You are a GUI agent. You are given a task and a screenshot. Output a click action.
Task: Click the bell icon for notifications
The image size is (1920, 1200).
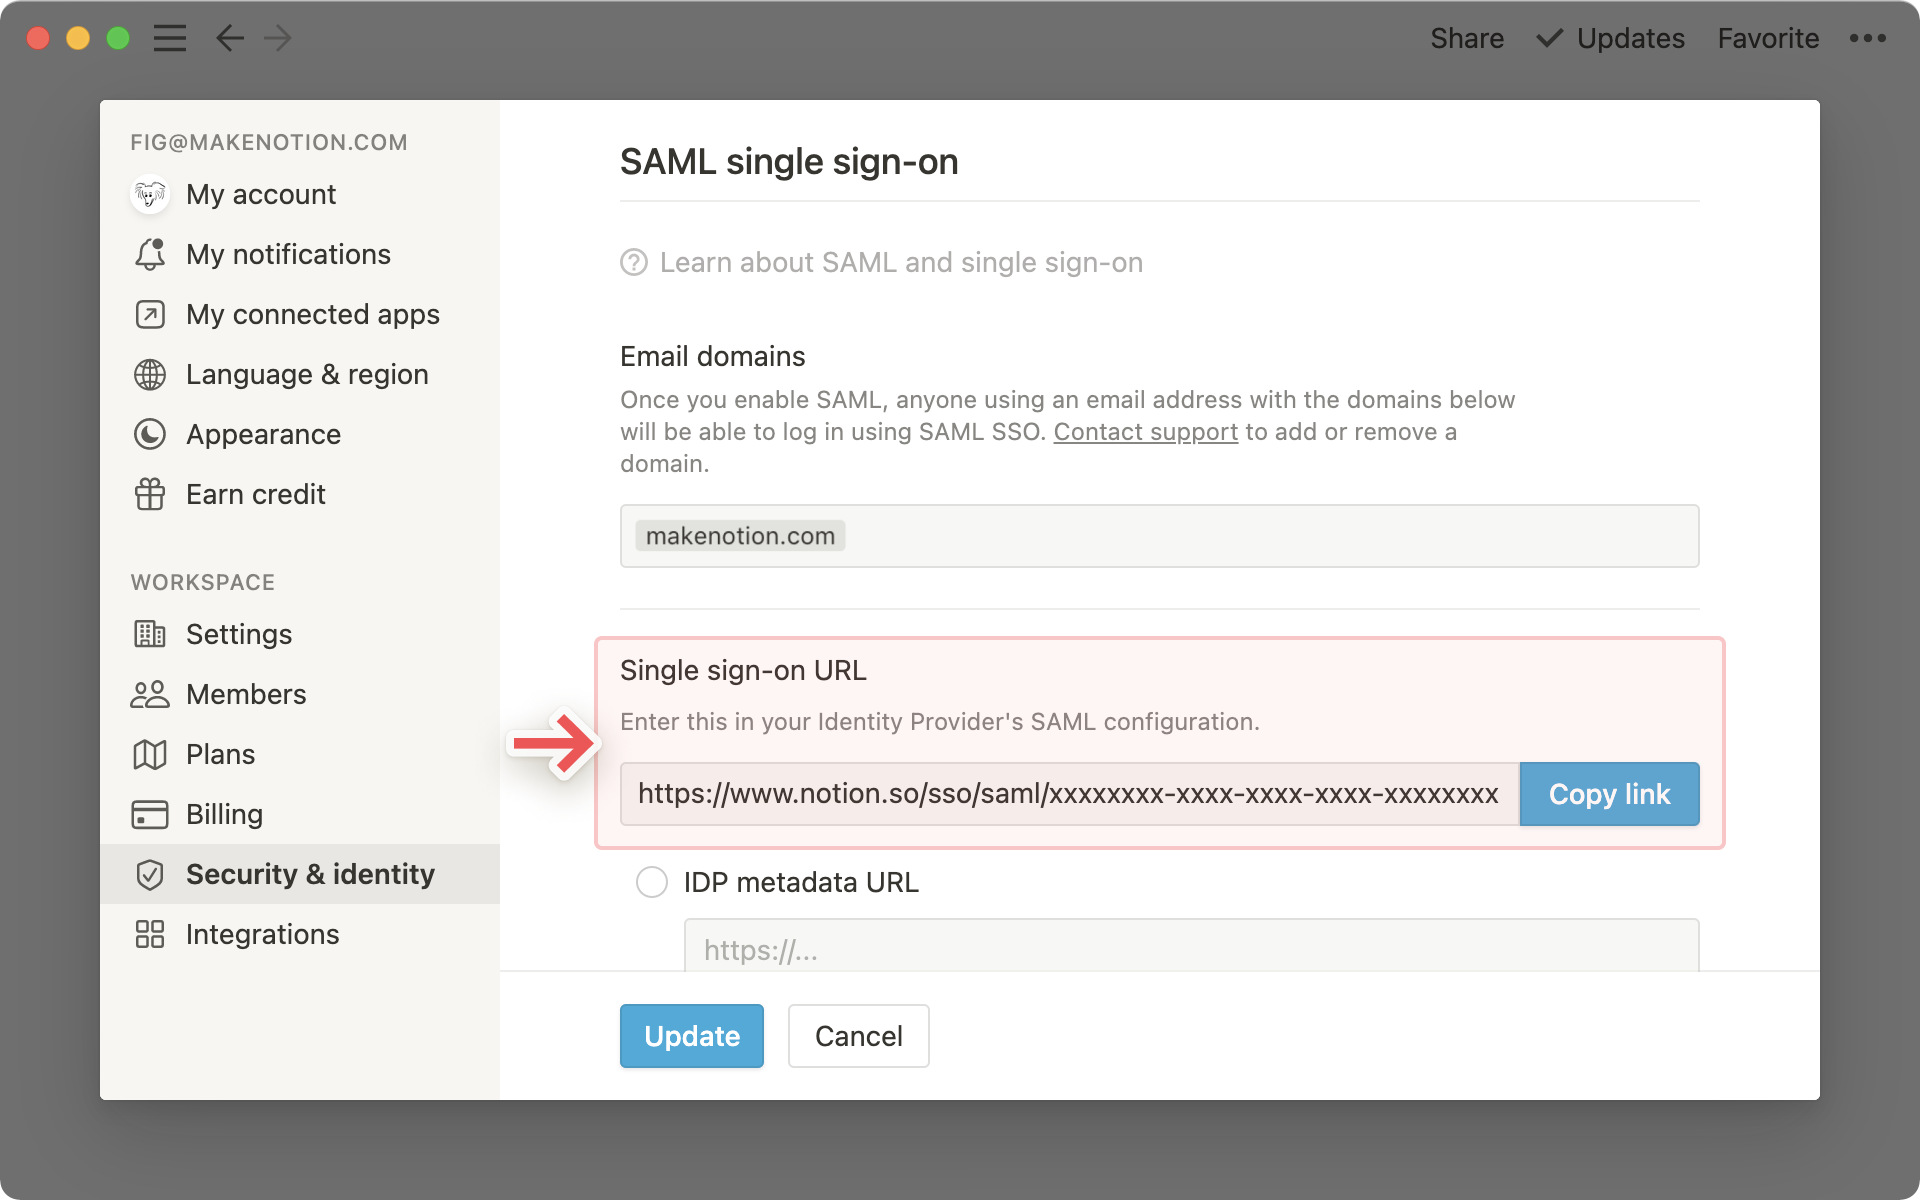click(x=150, y=254)
